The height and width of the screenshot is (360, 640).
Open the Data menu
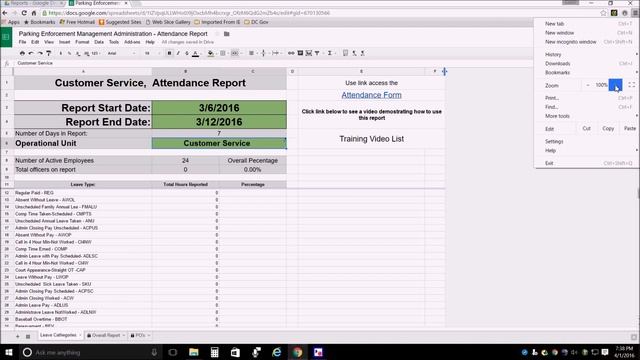(99, 42)
